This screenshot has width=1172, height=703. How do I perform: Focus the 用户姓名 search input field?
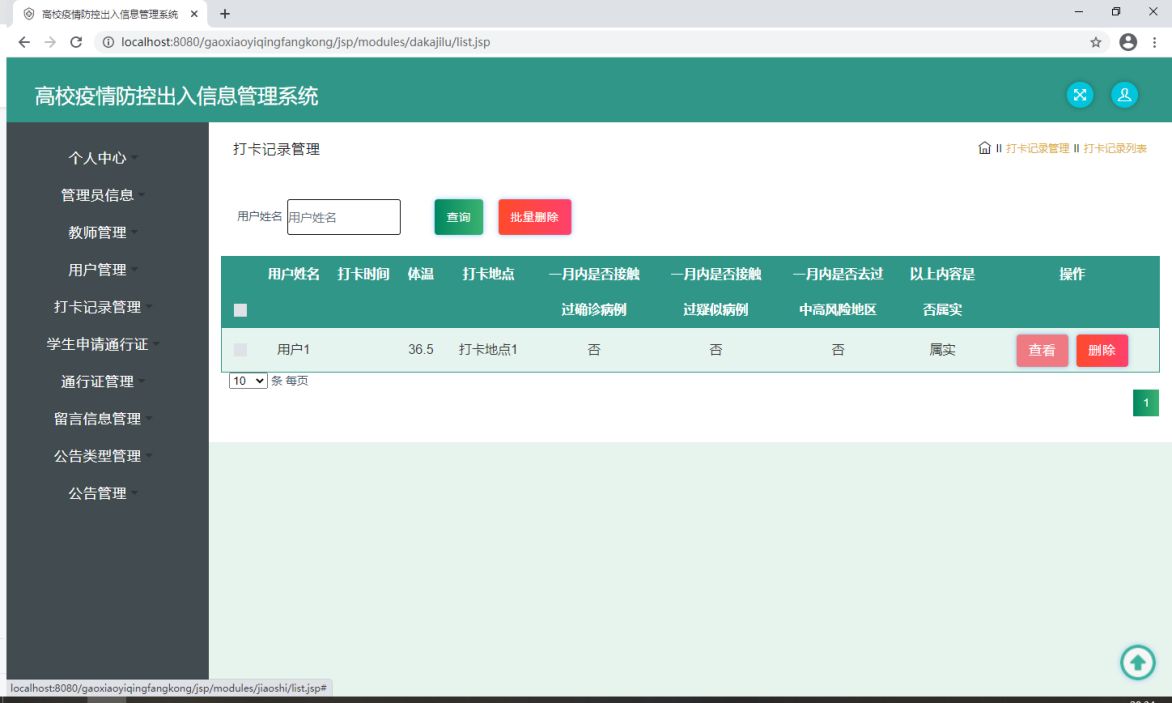[344, 217]
